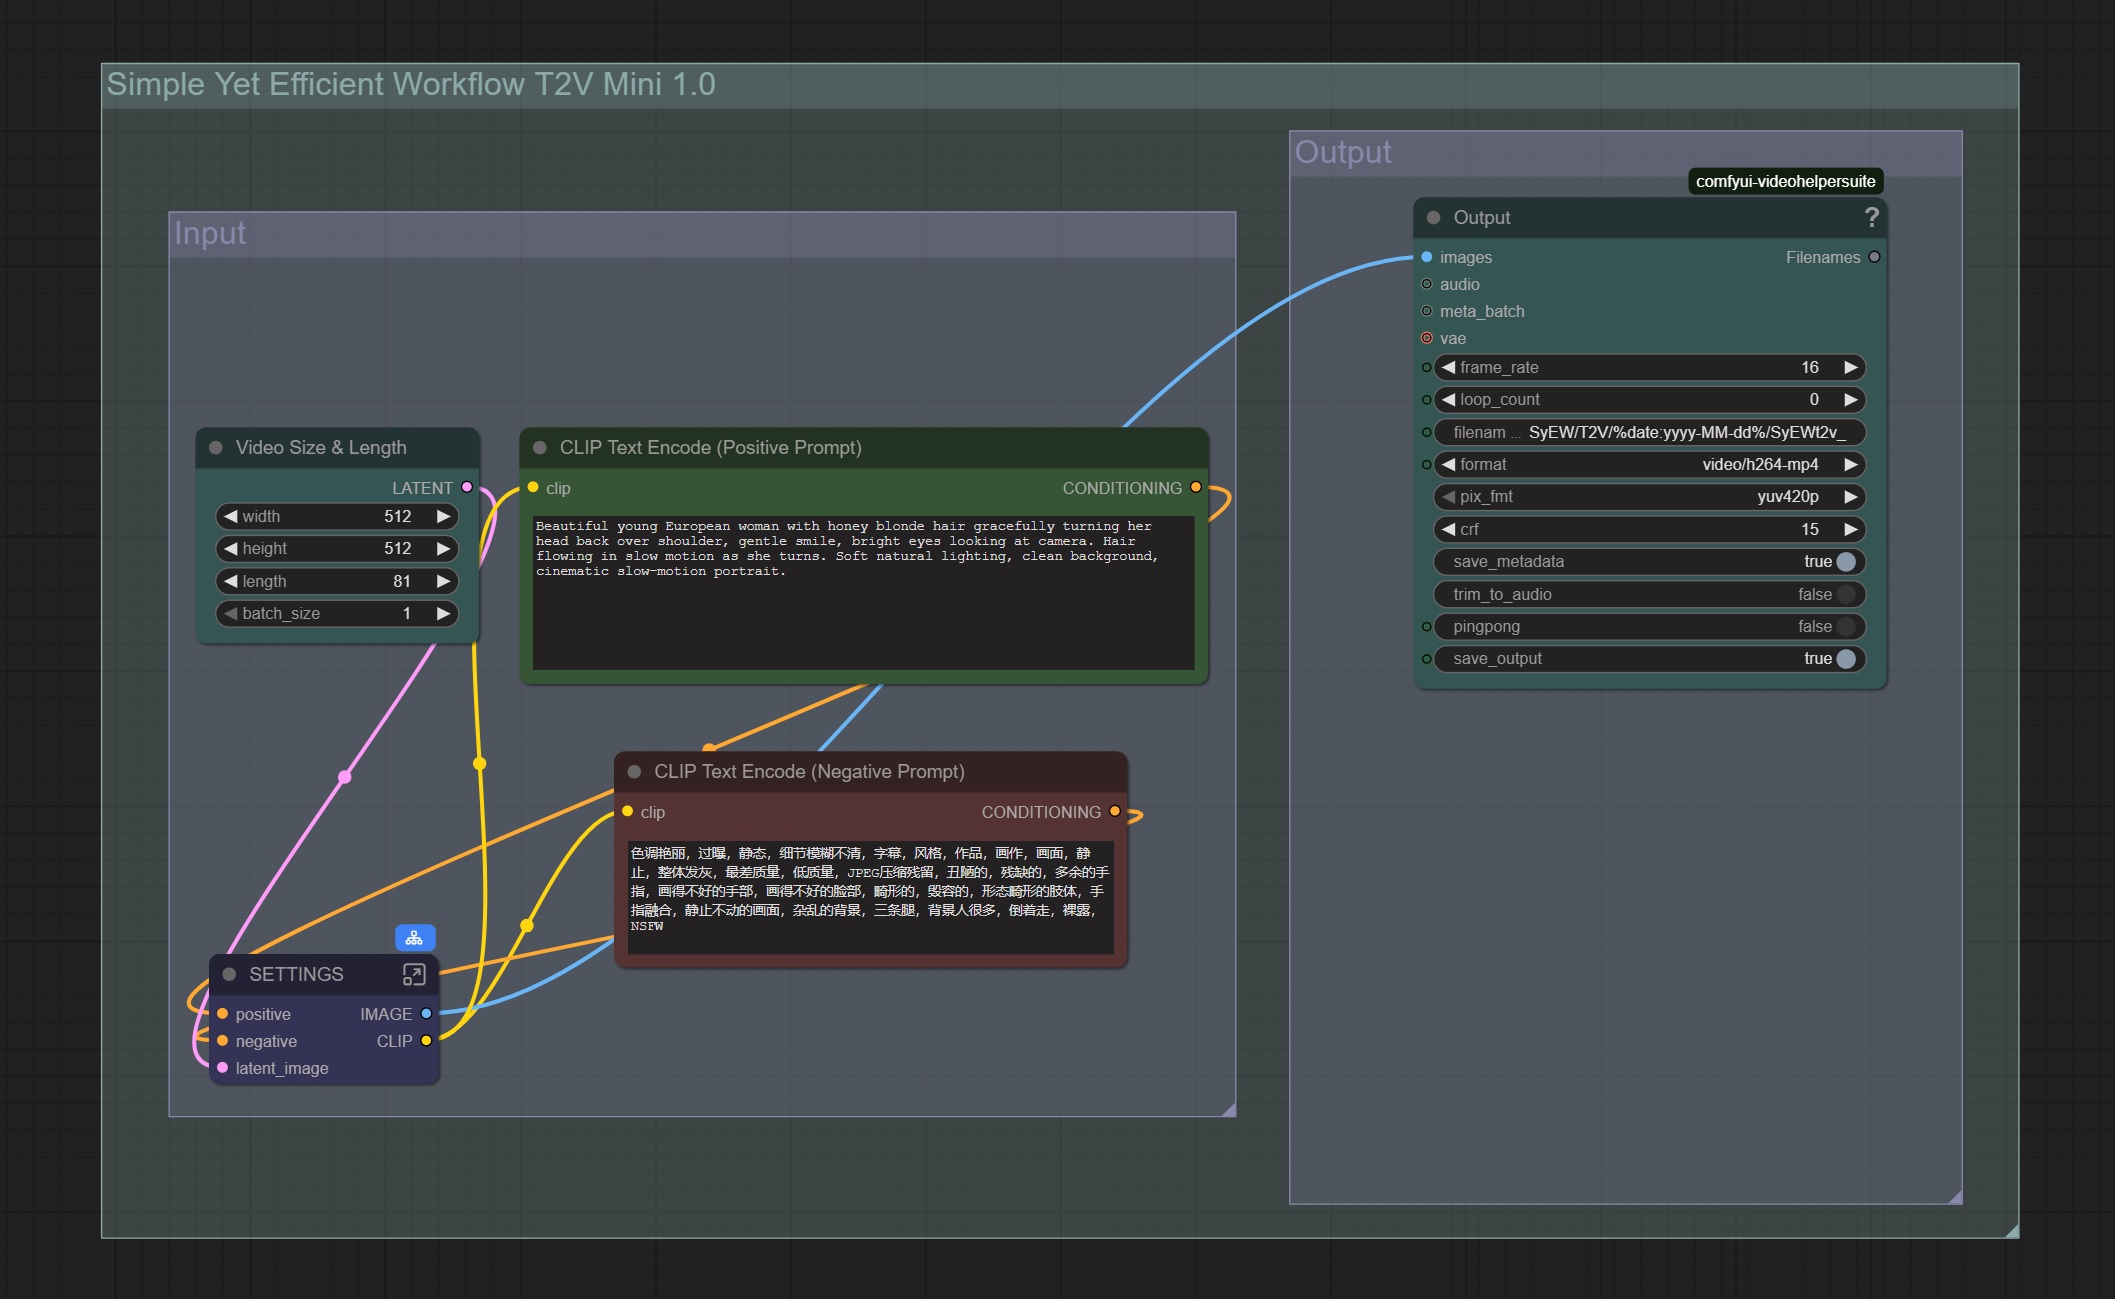Open the SETTINGS subgraph expand icon
Screen dimensions: 2115x1299
coord(414,974)
